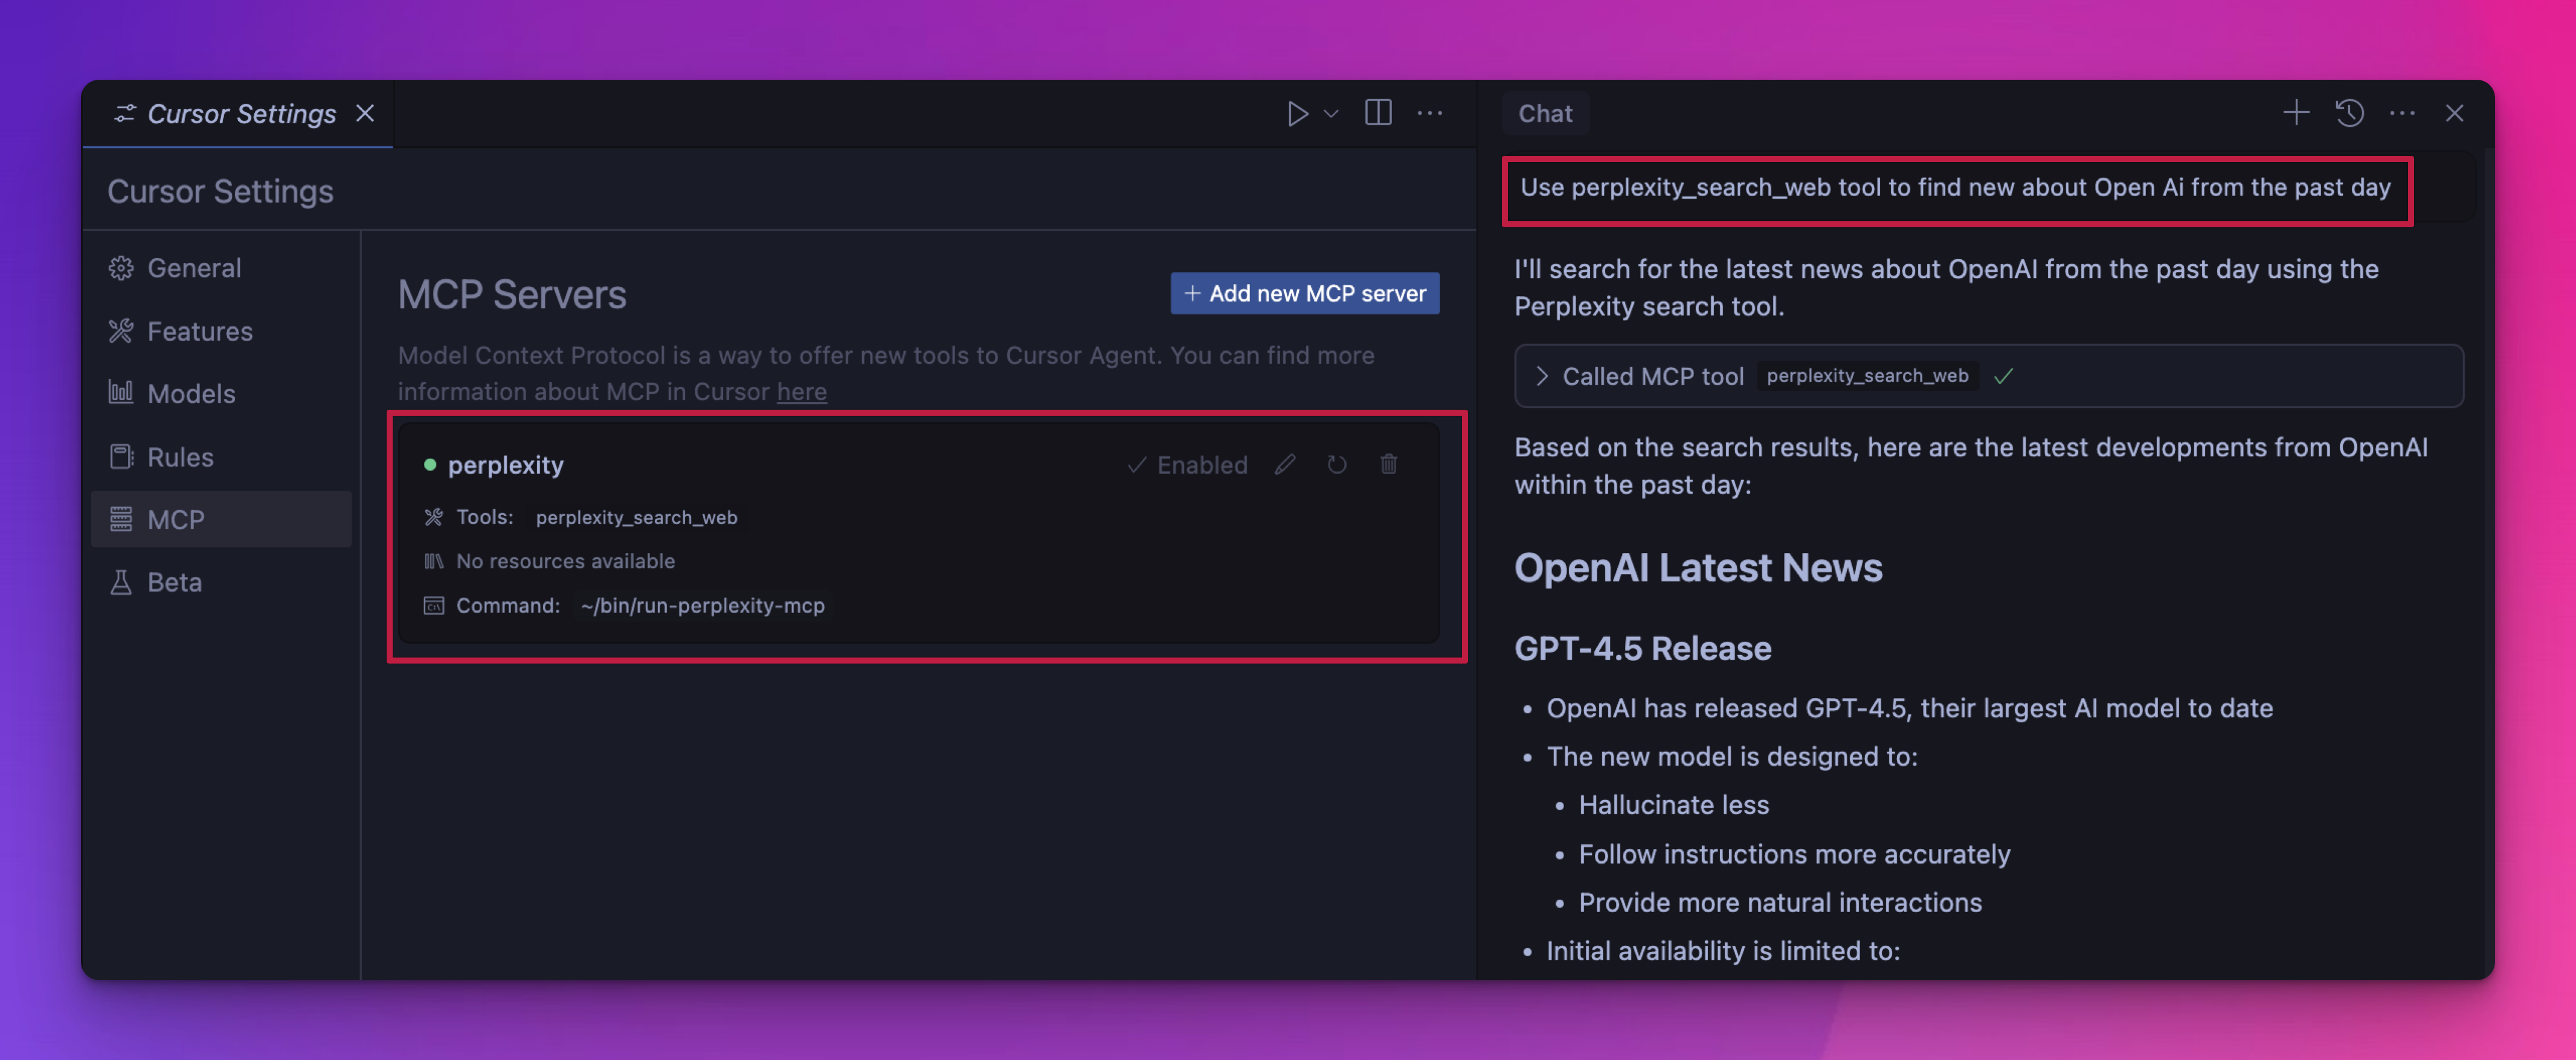Follow the 'here' MCP documentation link
2576x1060 pixels.
[802, 392]
